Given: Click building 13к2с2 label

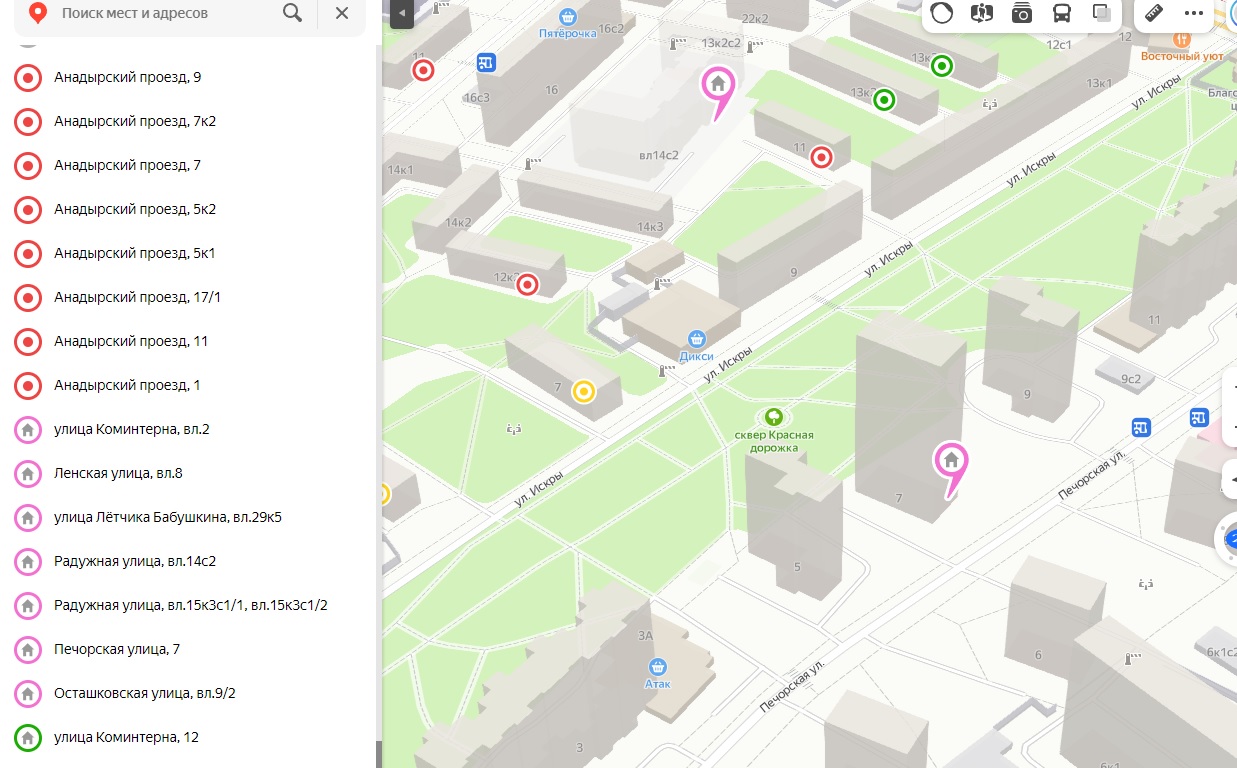Looking at the screenshot, I should pyautogui.click(x=721, y=43).
